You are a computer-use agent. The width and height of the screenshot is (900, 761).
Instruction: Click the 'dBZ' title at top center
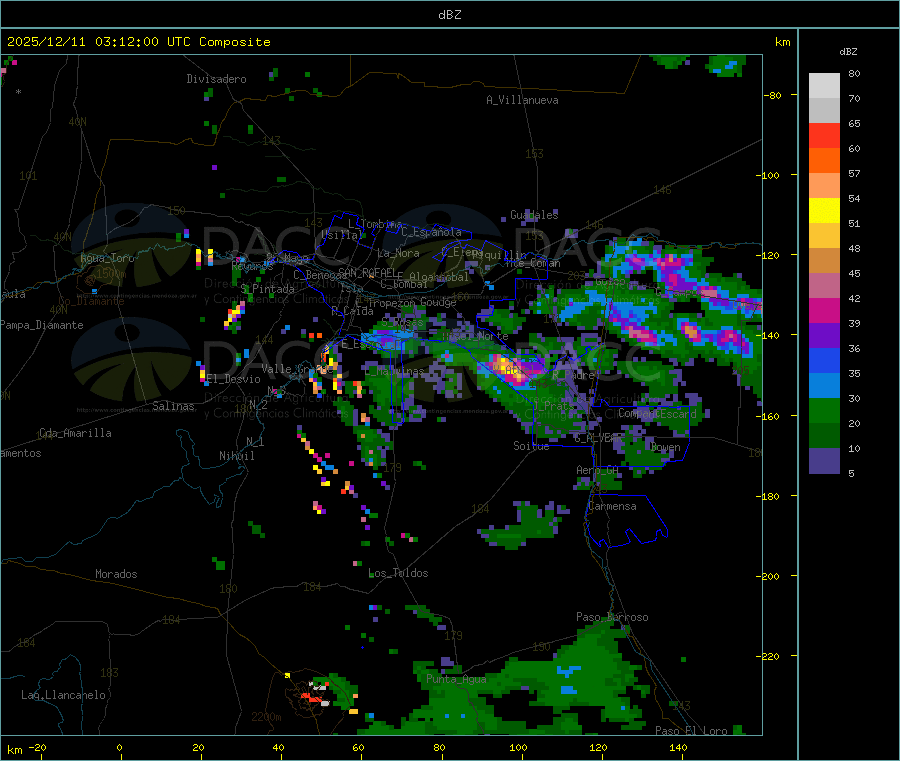[x=449, y=15]
